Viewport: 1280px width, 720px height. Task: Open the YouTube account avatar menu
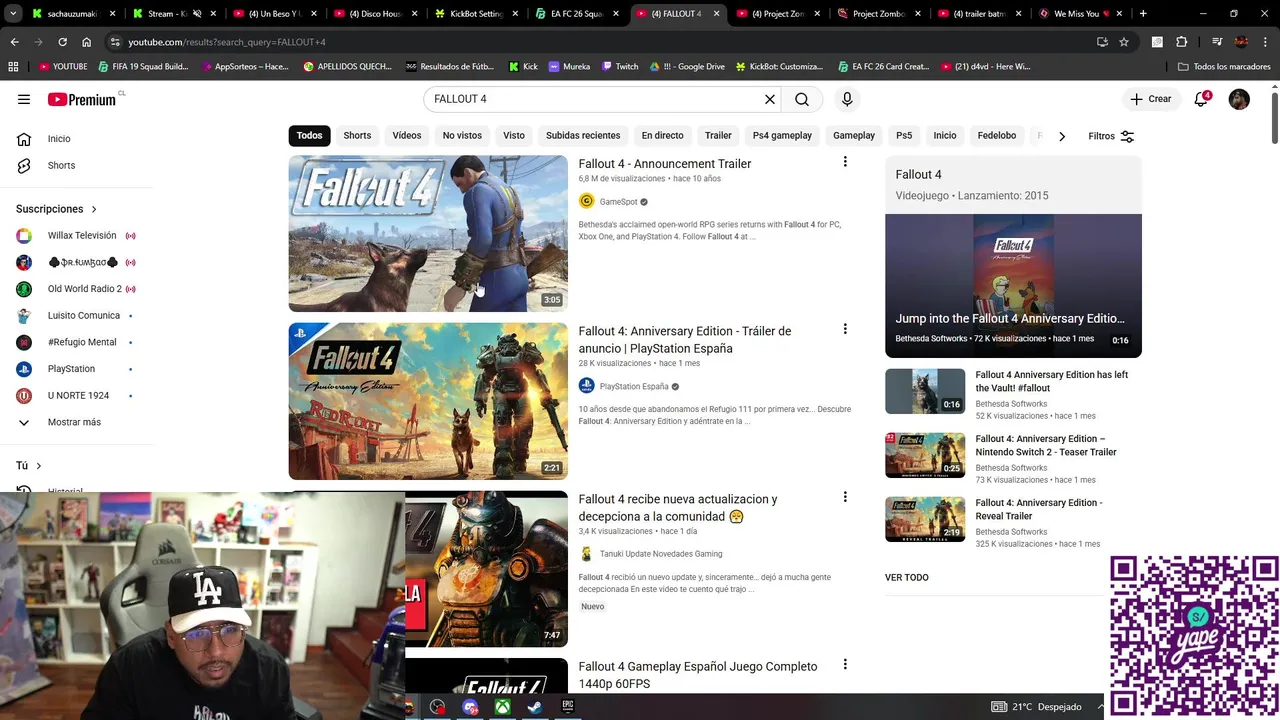(x=1239, y=99)
